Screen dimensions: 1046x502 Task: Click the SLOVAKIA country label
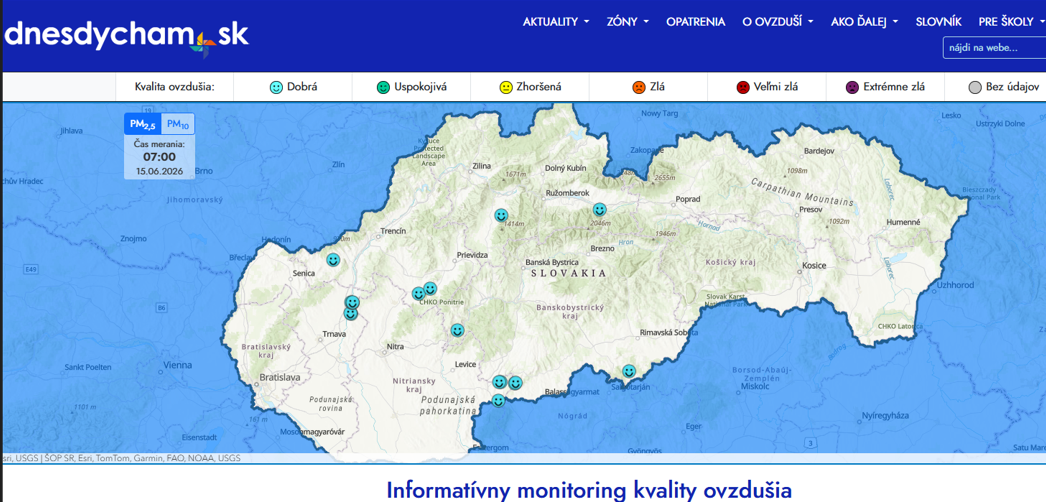click(x=568, y=273)
